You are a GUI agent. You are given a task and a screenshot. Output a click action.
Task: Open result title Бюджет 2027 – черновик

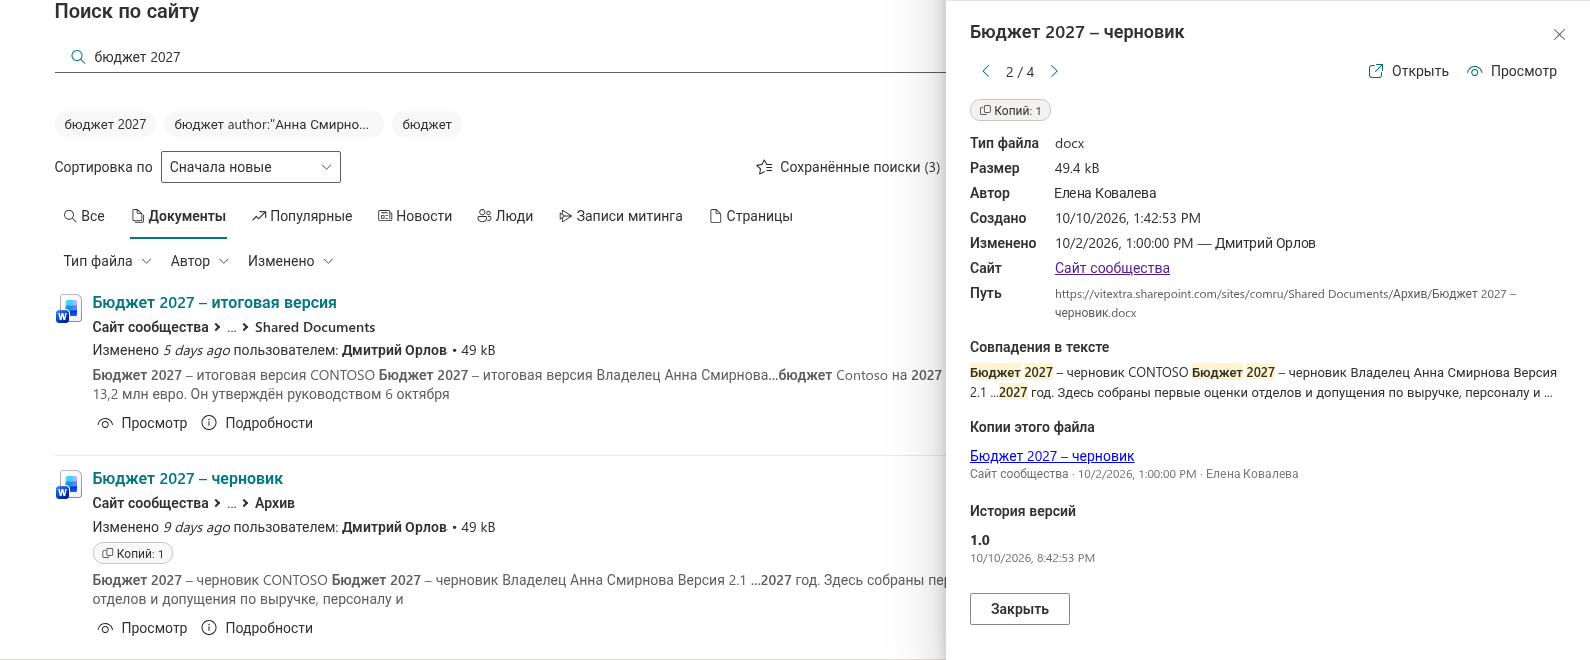pyautogui.click(x=187, y=478)
